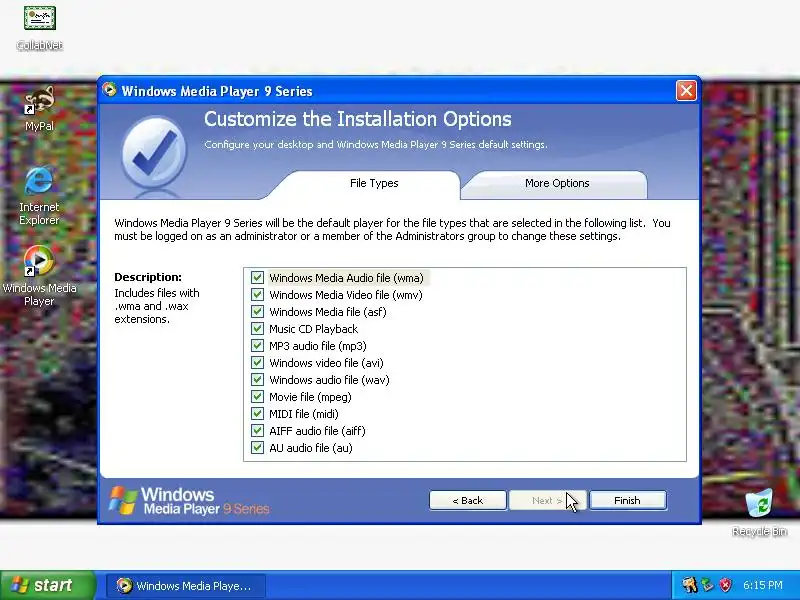Uncheck Windows Media file (asf)
This screenshot has height=600, width=800.
point(257,312)
